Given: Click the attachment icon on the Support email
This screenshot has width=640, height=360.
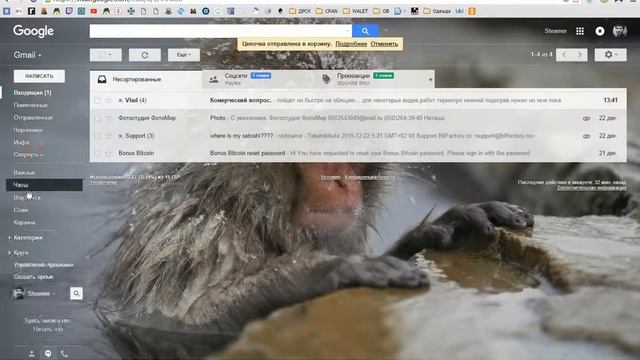Looking at the screenshot, I should (586, 136).
